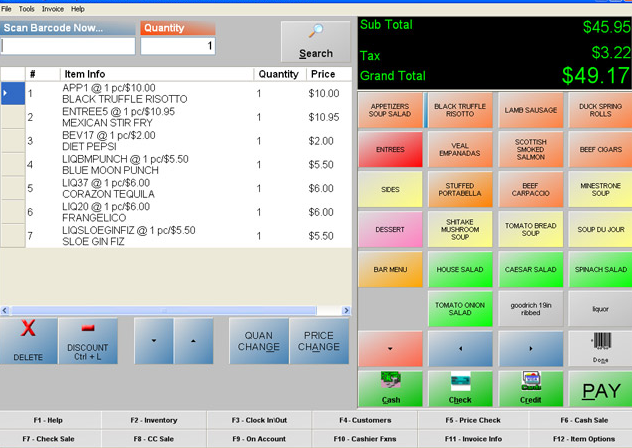Image resolution: width=632 pixels, height=448 pixels.
Task: Click the Quan Change button
Action: [259, 341]
